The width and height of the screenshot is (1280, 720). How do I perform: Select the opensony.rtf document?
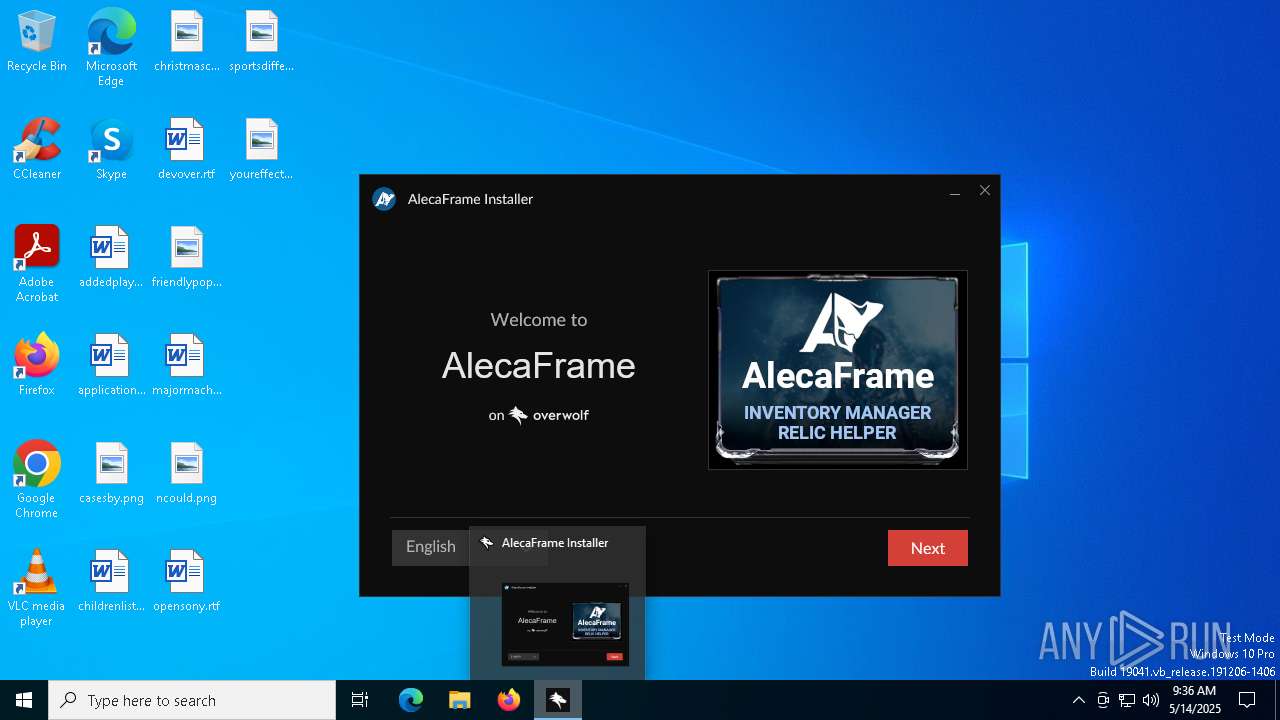coord(186,581)
